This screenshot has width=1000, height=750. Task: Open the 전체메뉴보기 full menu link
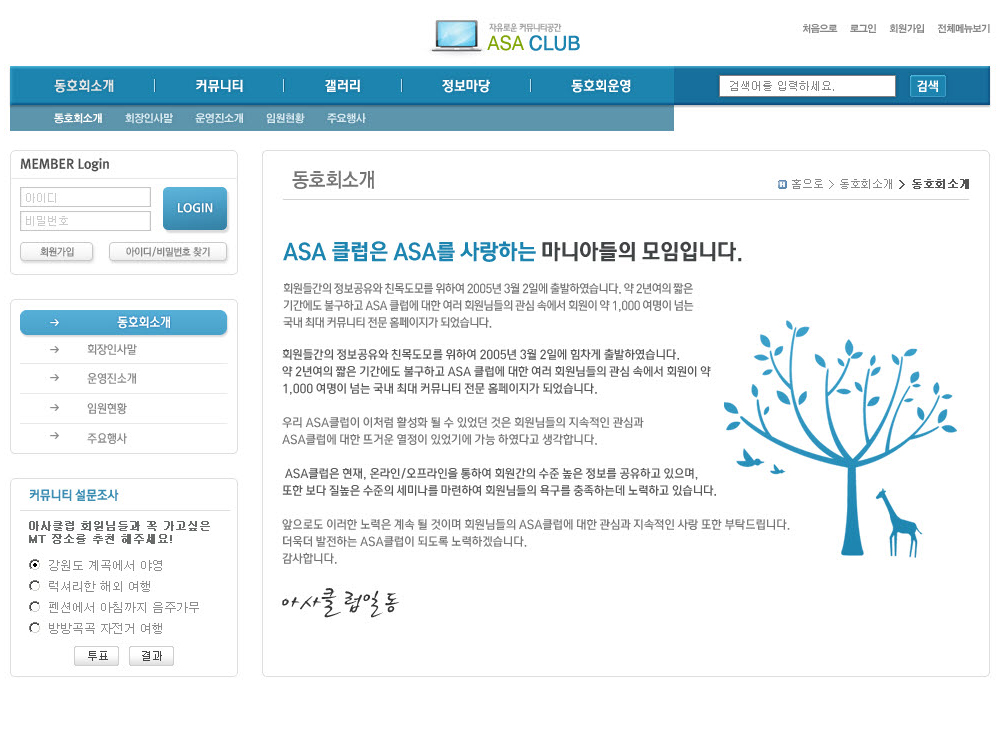(963, 29)
